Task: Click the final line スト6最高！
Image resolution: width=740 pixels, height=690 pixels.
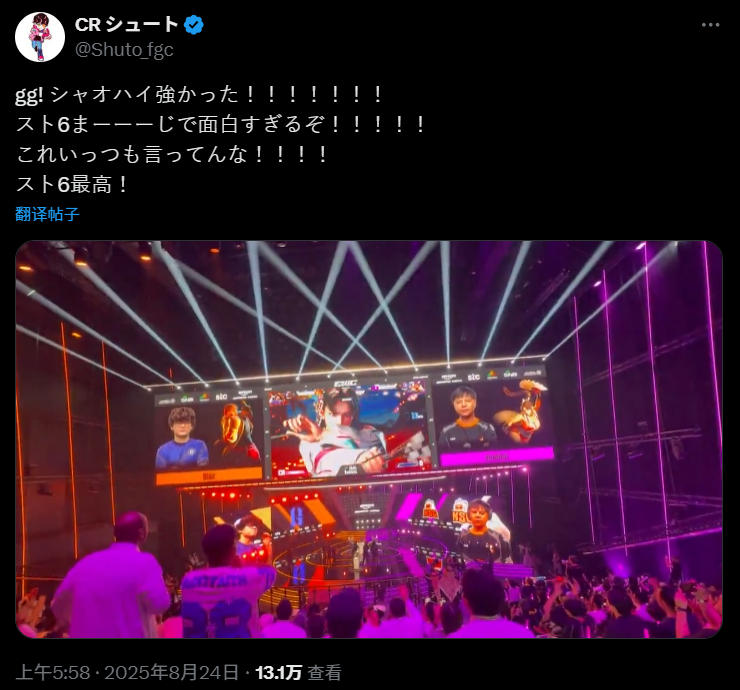Action: (72, 184)
